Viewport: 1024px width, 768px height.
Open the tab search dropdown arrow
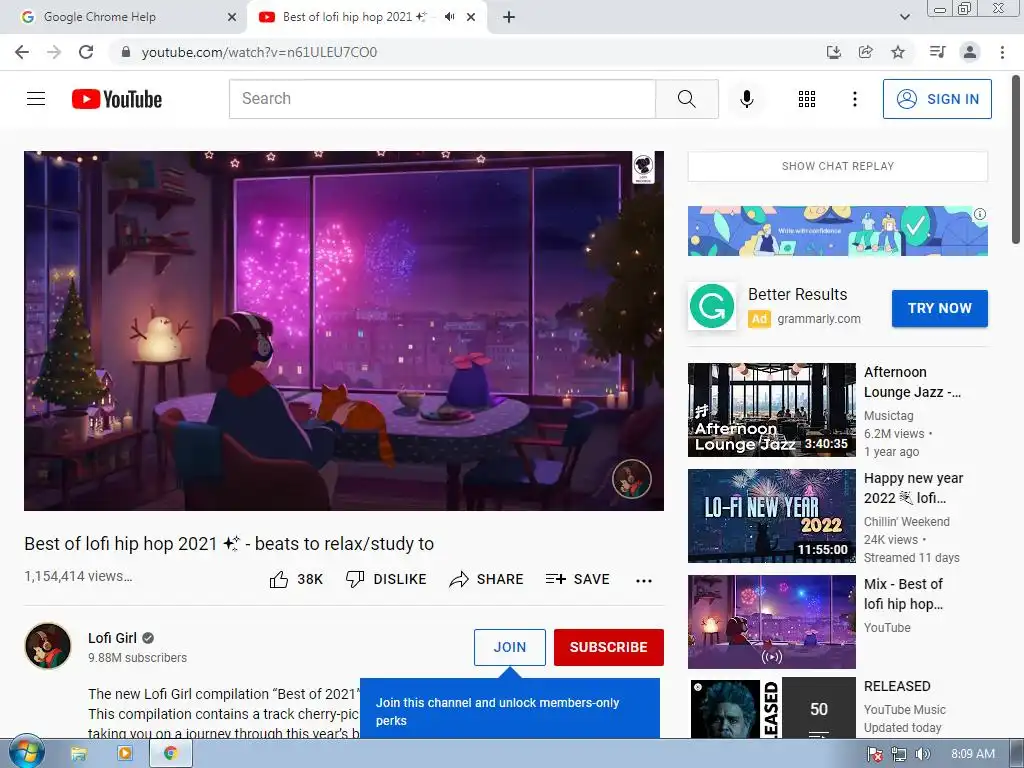tap(904, 17)
